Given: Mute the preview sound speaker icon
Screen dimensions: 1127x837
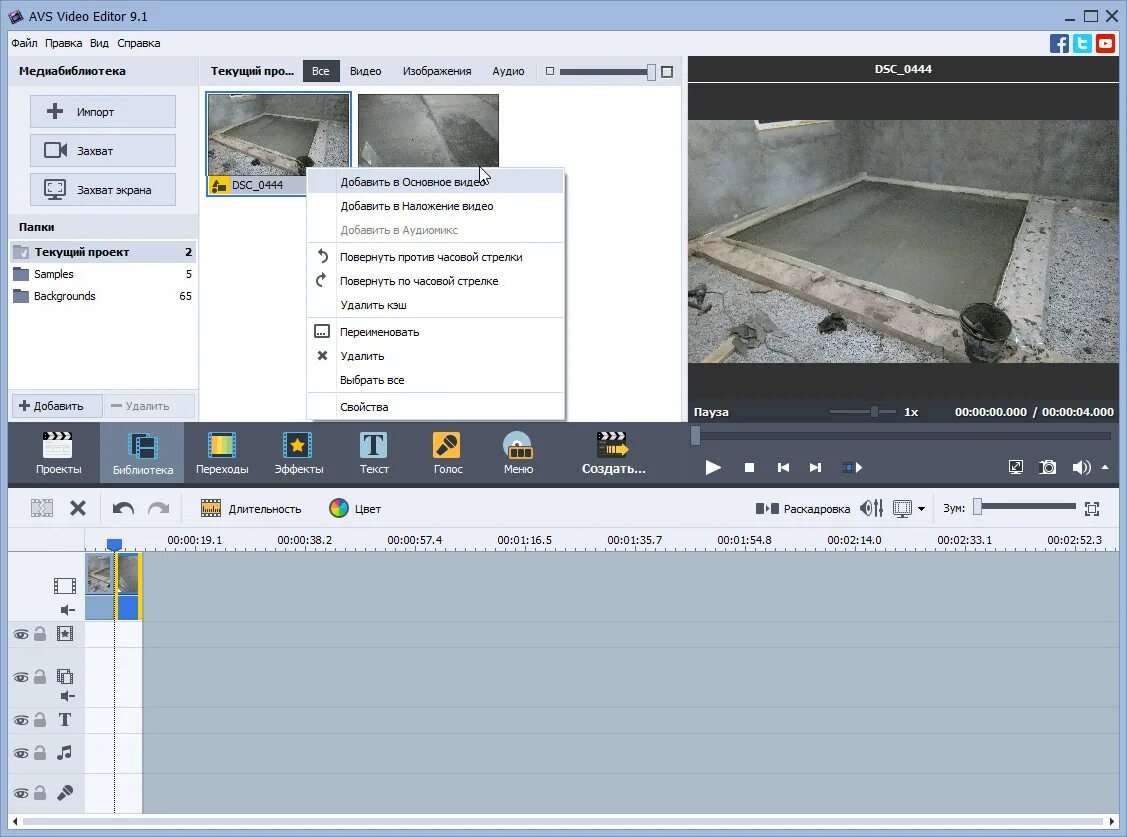Looking at the screenshot, I should tap(1081, 468).
